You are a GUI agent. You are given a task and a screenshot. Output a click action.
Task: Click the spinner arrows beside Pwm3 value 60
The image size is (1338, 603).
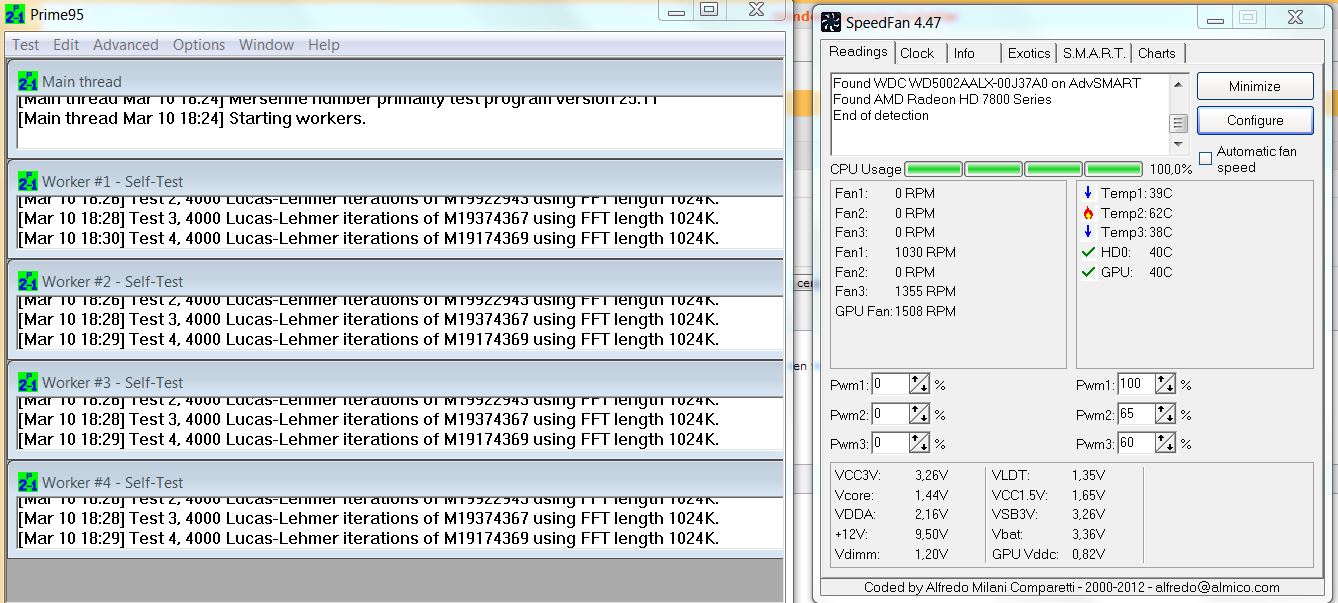tap(1166, 443)
